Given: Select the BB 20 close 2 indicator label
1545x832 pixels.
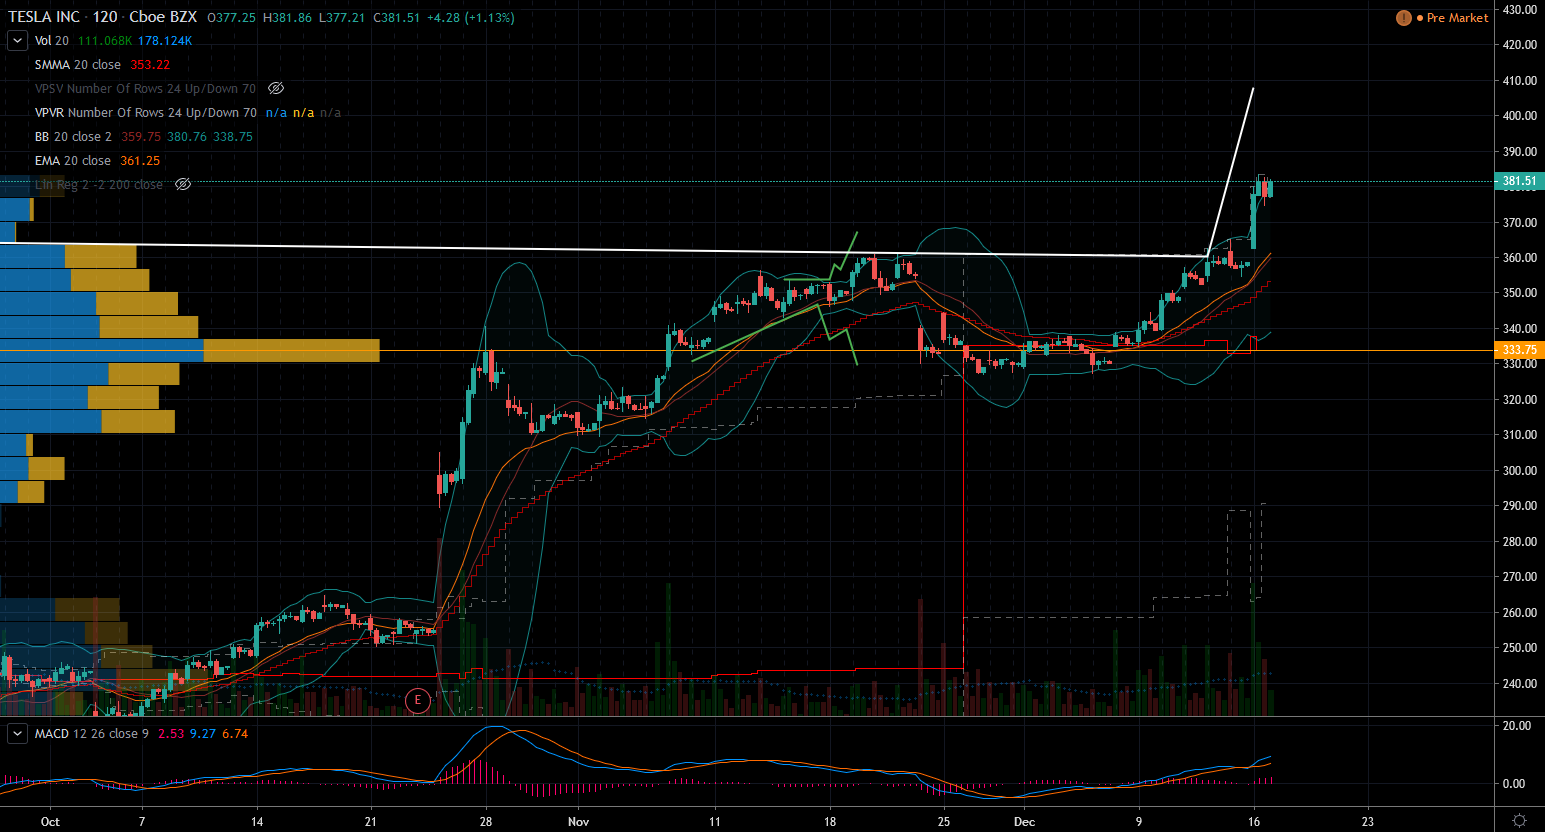Looking at the screenshot, I should (73, 137).
